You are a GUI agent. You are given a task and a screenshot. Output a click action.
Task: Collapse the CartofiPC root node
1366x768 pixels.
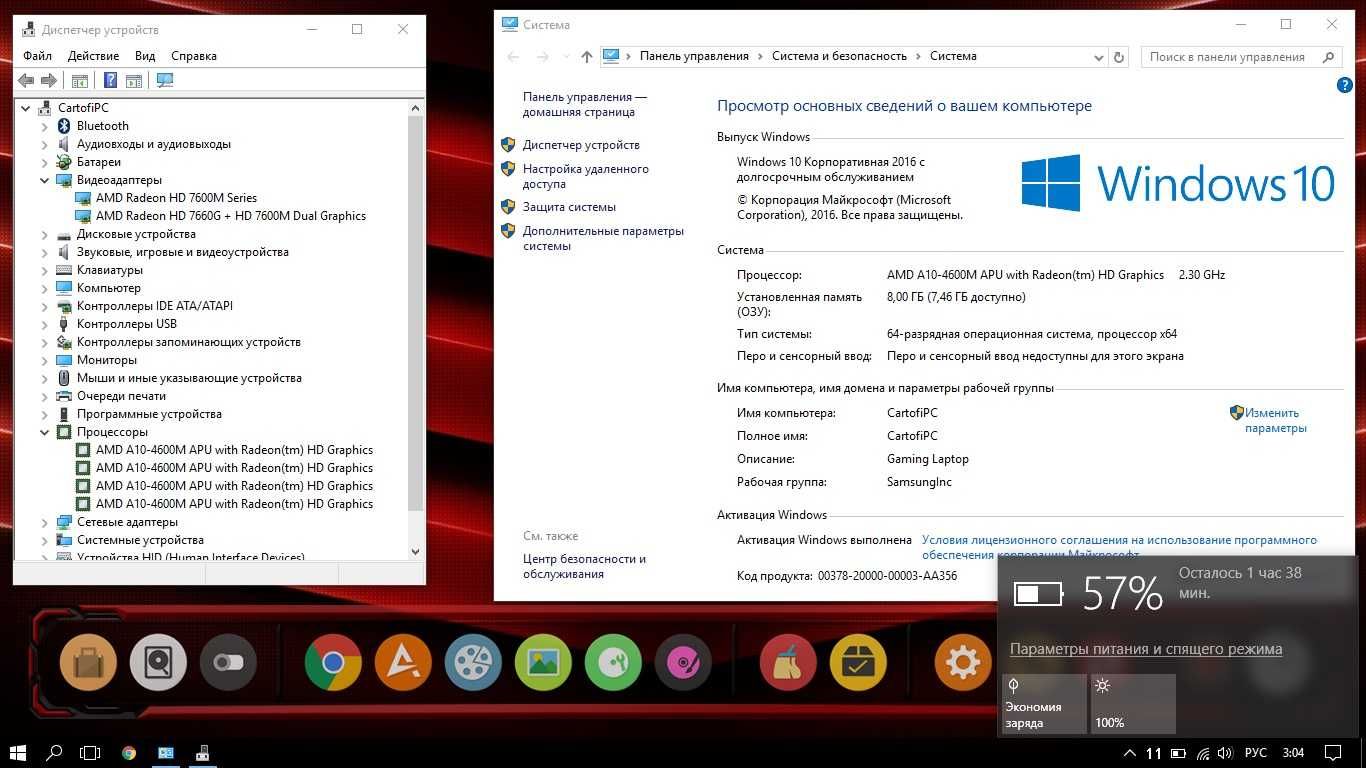click(x=26, y=108)
